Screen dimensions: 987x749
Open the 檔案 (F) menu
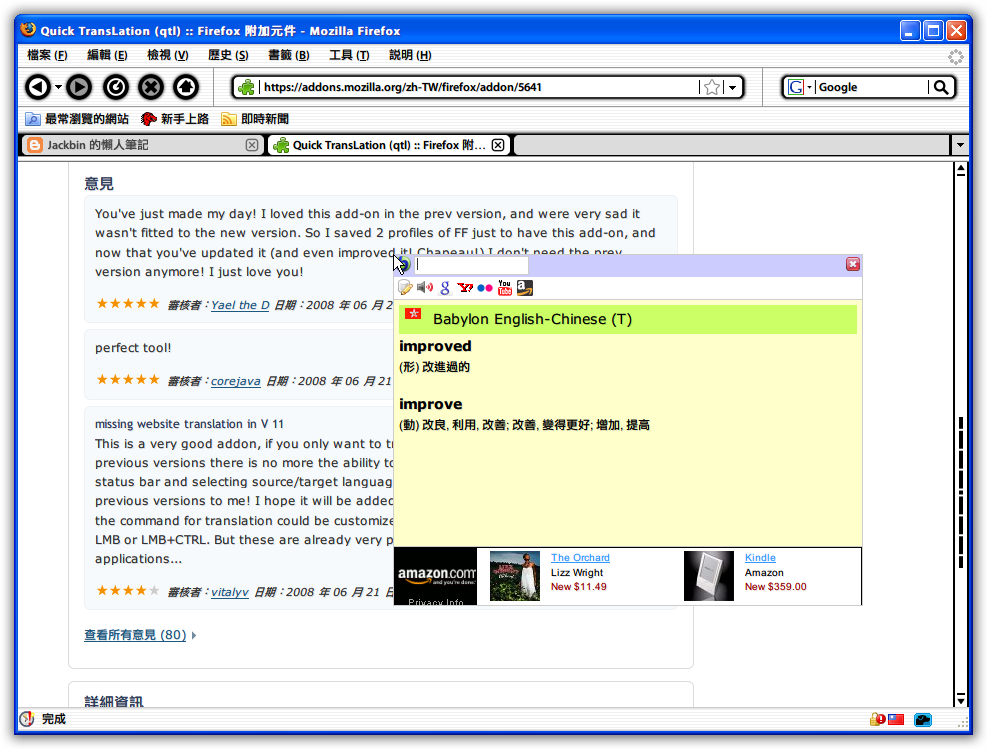[x=47, y=55]
